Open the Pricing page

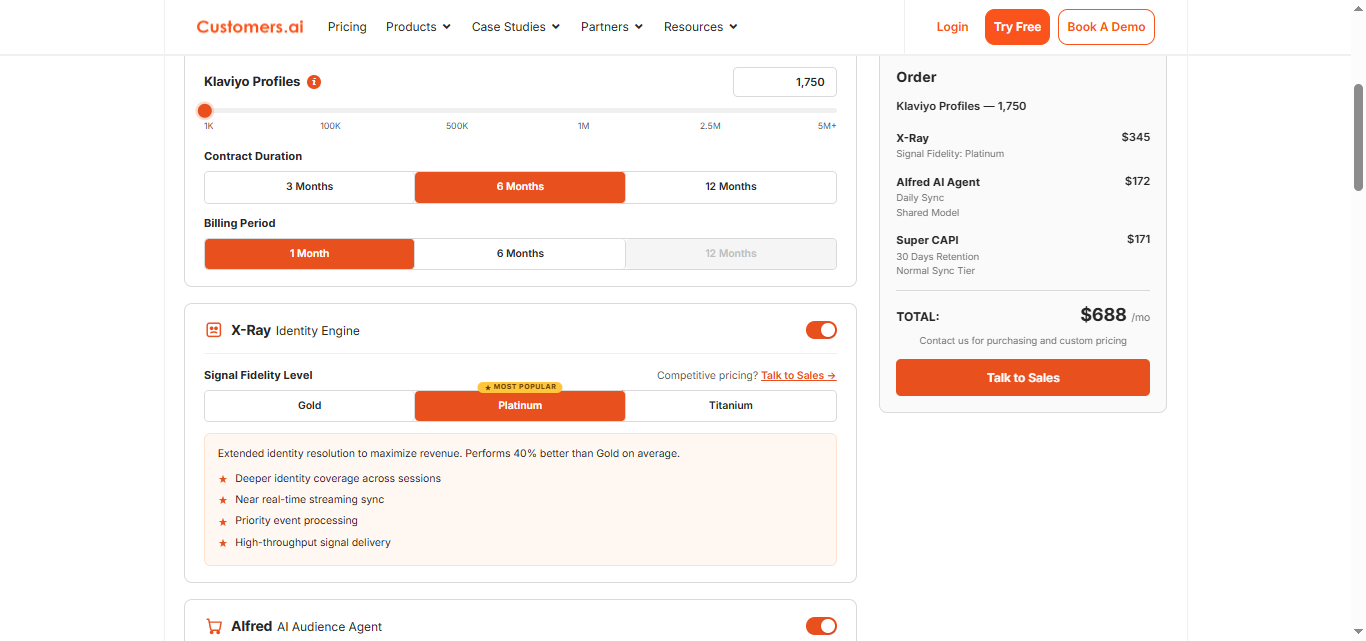pos(347,27)
